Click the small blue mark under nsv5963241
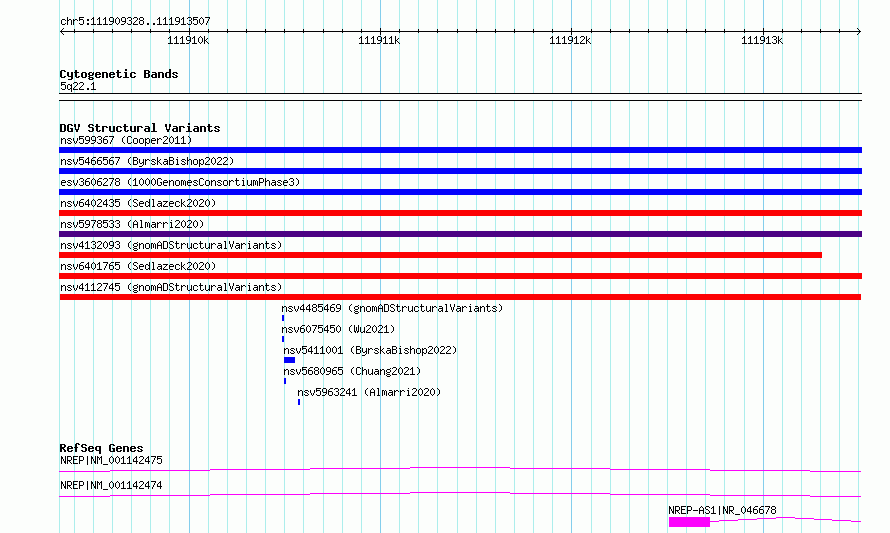This screenshot has width=890, height=533. point(299,402)
